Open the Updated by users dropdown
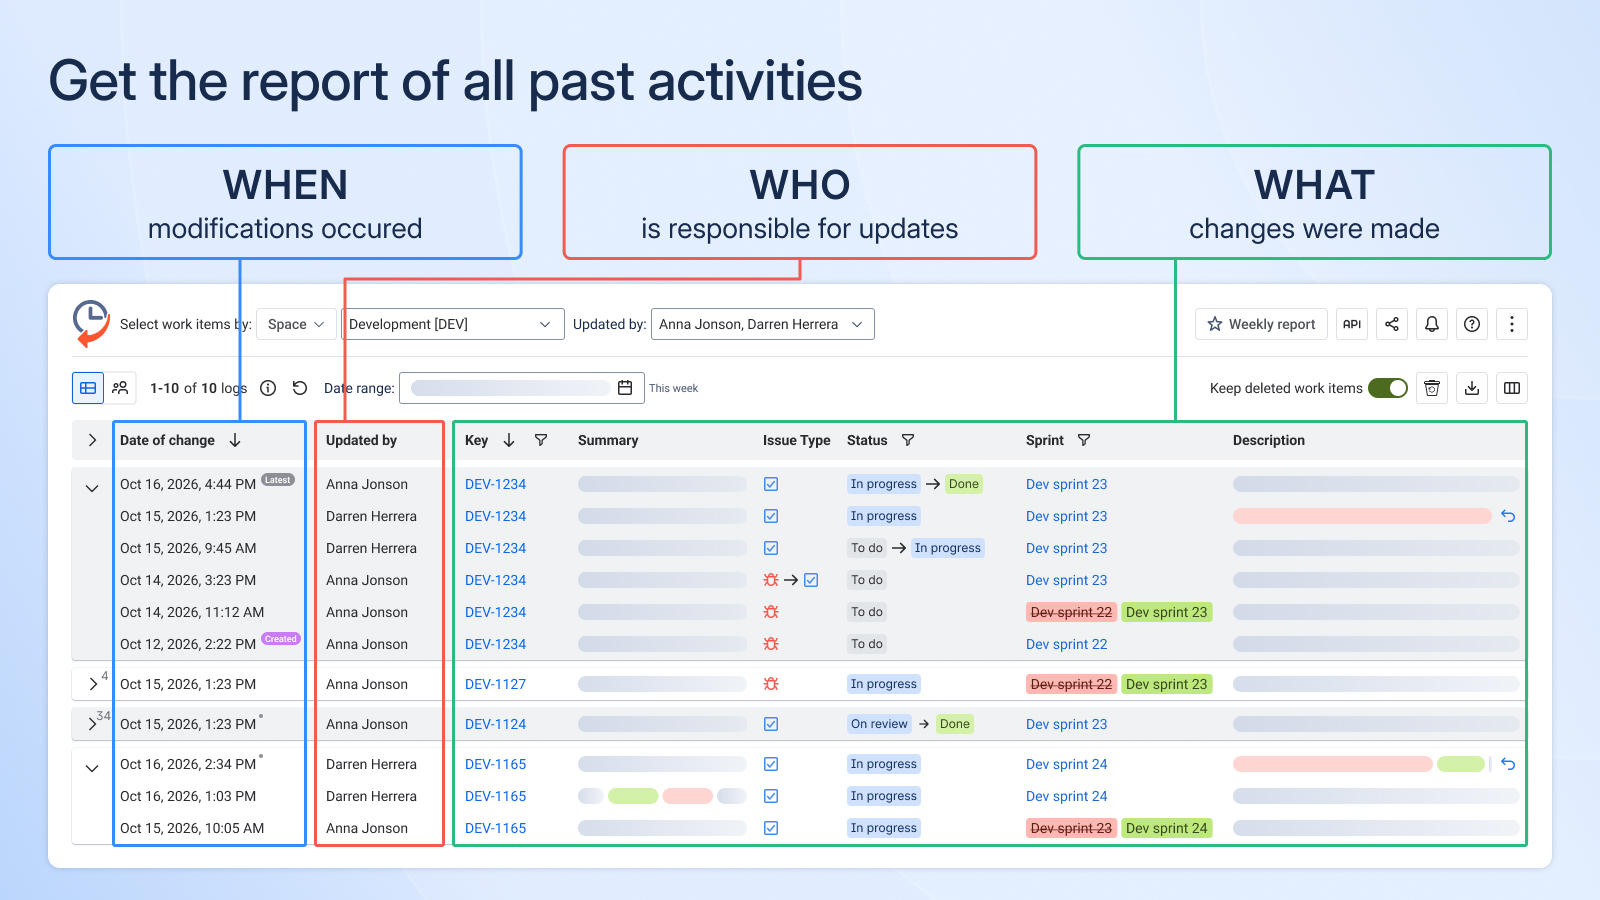Screen dimensions: 1600x900 [x=763, y=324]
